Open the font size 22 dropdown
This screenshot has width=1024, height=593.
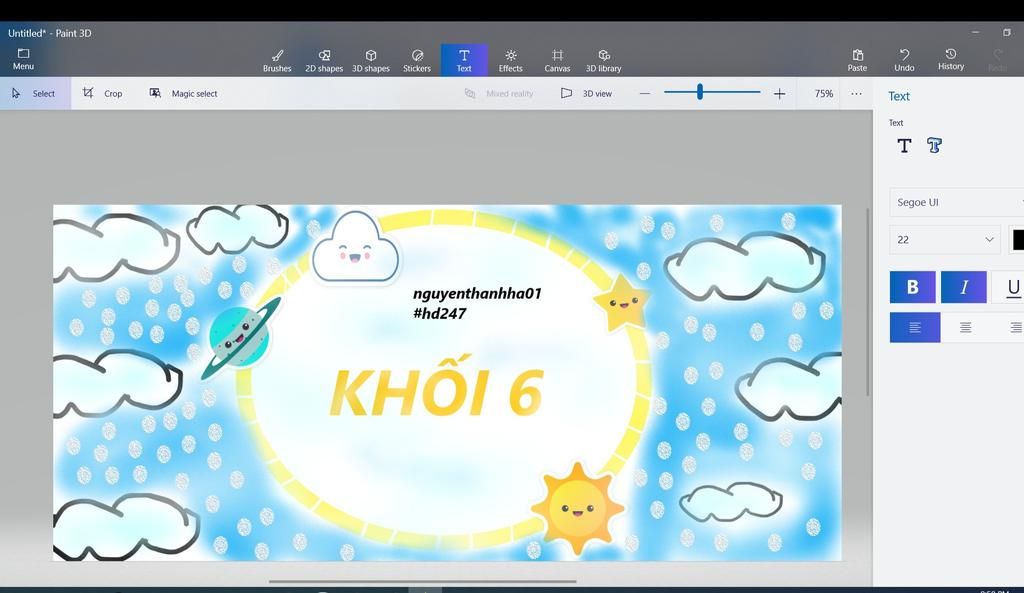[x=945, y=240]
